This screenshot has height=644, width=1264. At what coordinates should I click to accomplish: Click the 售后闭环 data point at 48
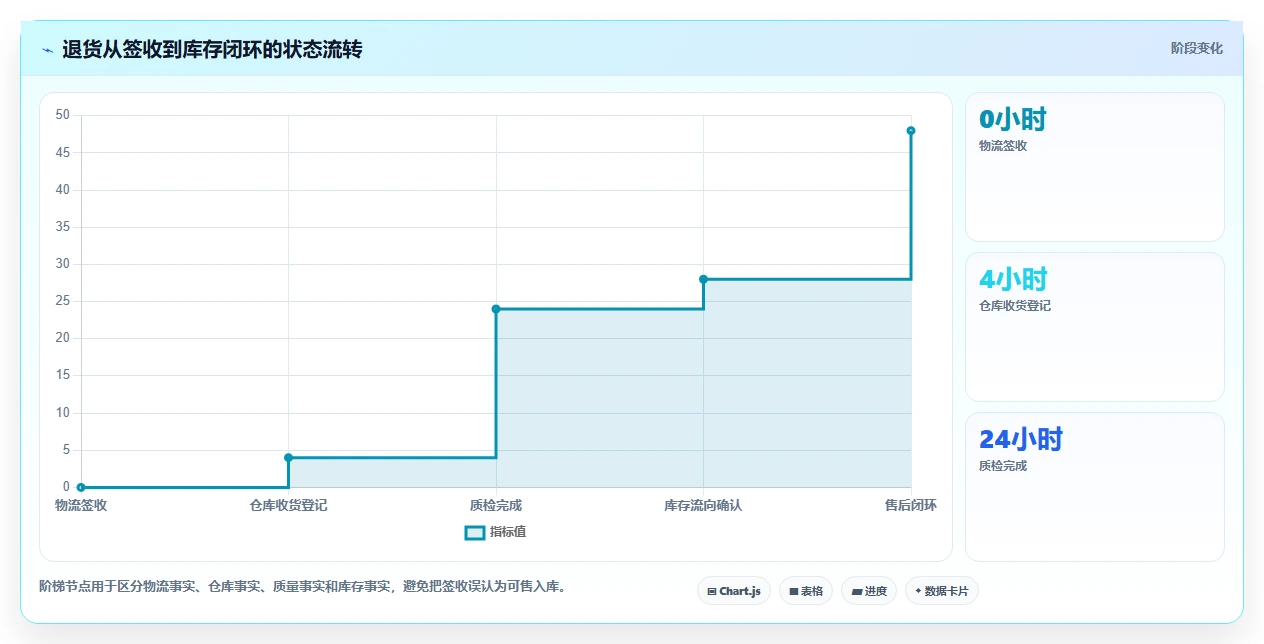click(x=911, y=130)
